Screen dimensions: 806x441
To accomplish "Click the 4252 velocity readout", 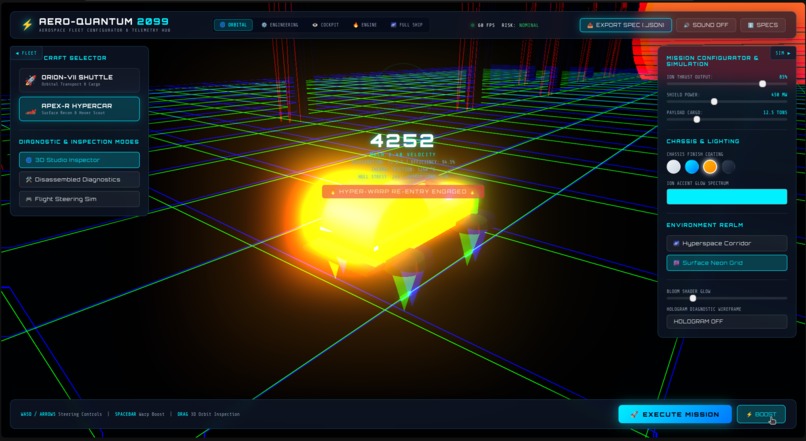I will point(402,140).
